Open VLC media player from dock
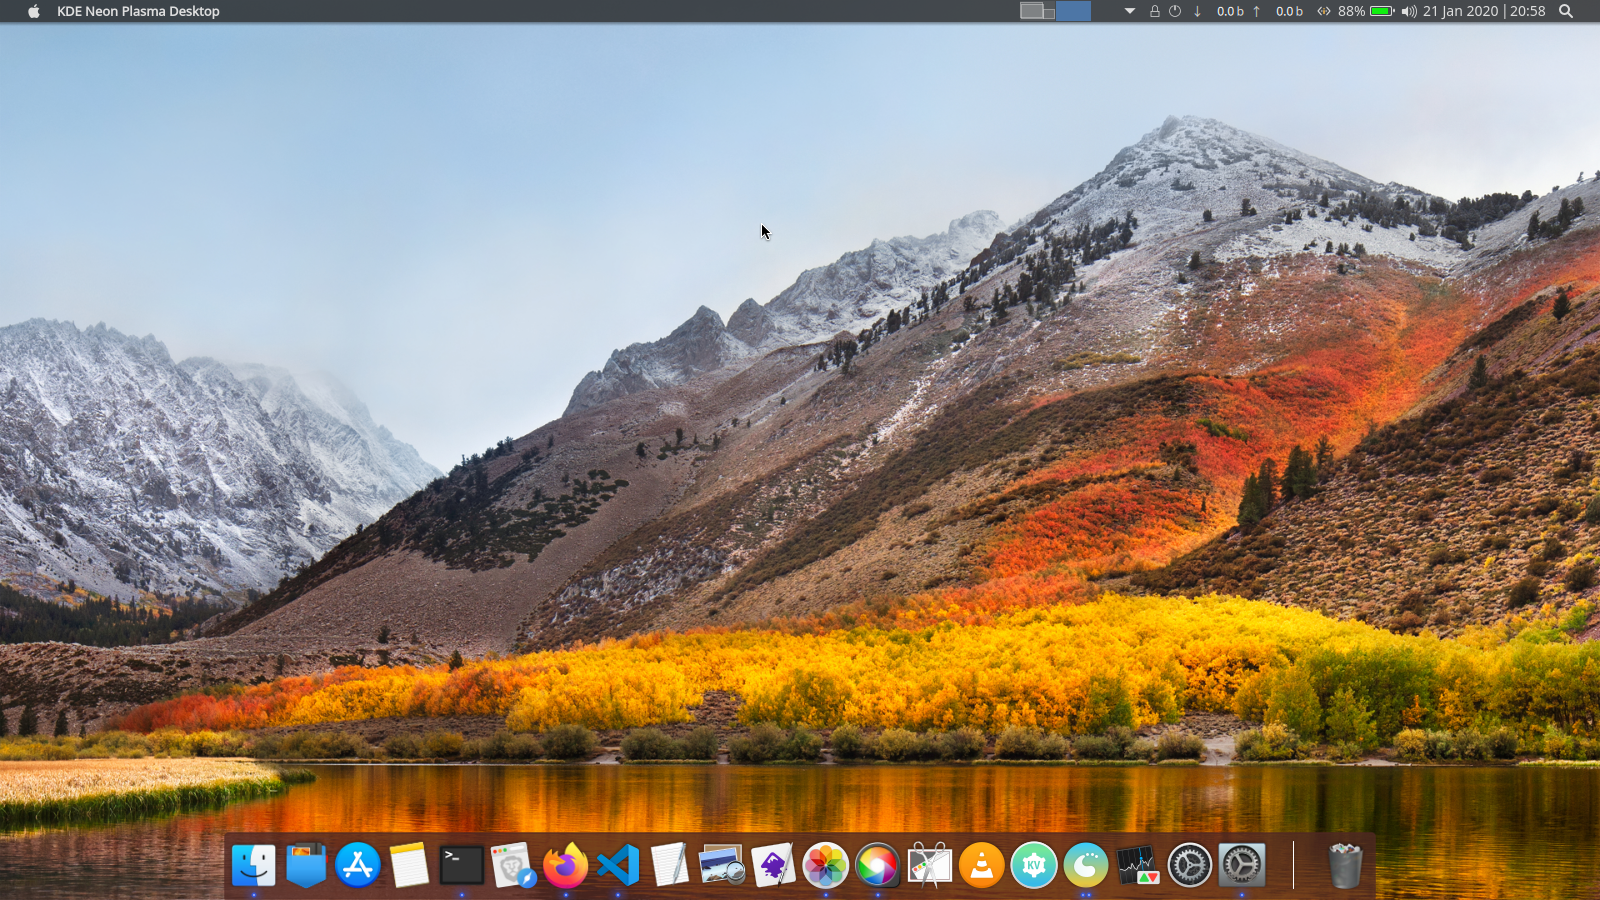The image size is (1600, 900). (x=982, y=865)
